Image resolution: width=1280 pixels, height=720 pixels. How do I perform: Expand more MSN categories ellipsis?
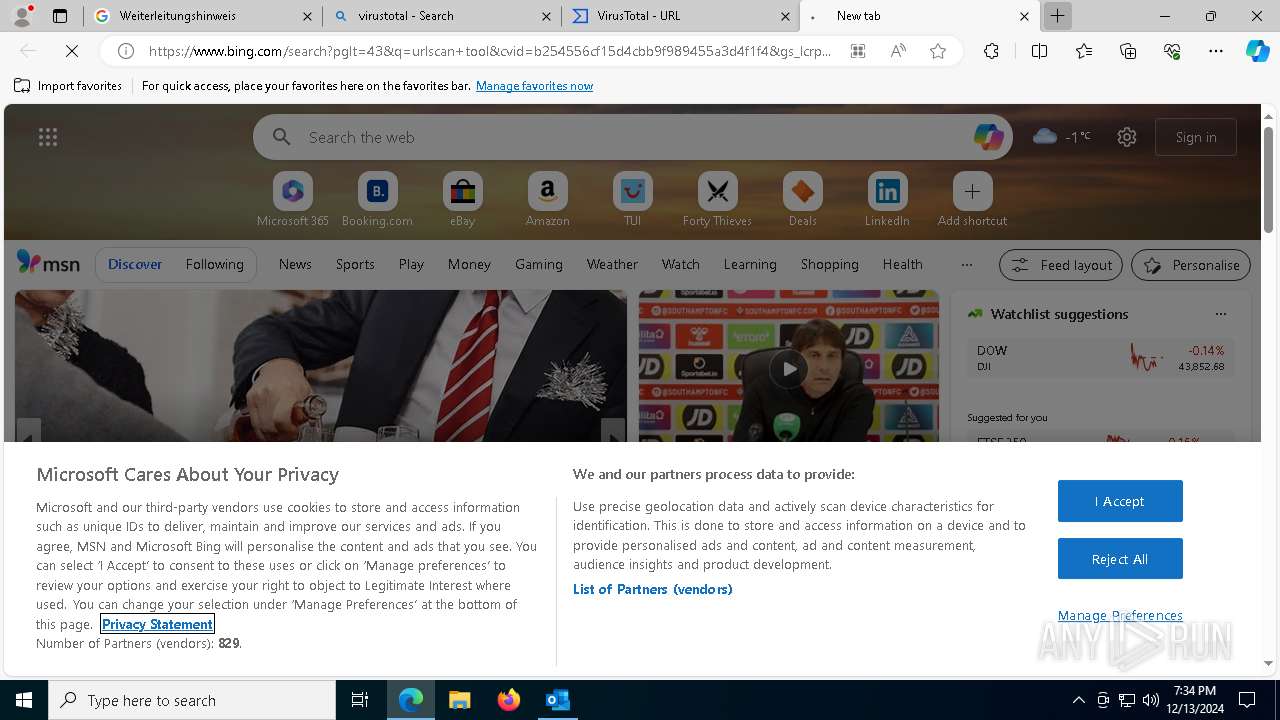coord(966,264)
